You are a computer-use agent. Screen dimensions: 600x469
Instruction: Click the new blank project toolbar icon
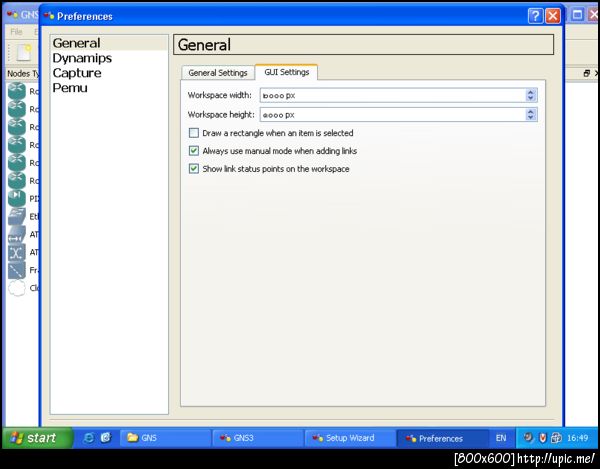click(x=24, y=52)
